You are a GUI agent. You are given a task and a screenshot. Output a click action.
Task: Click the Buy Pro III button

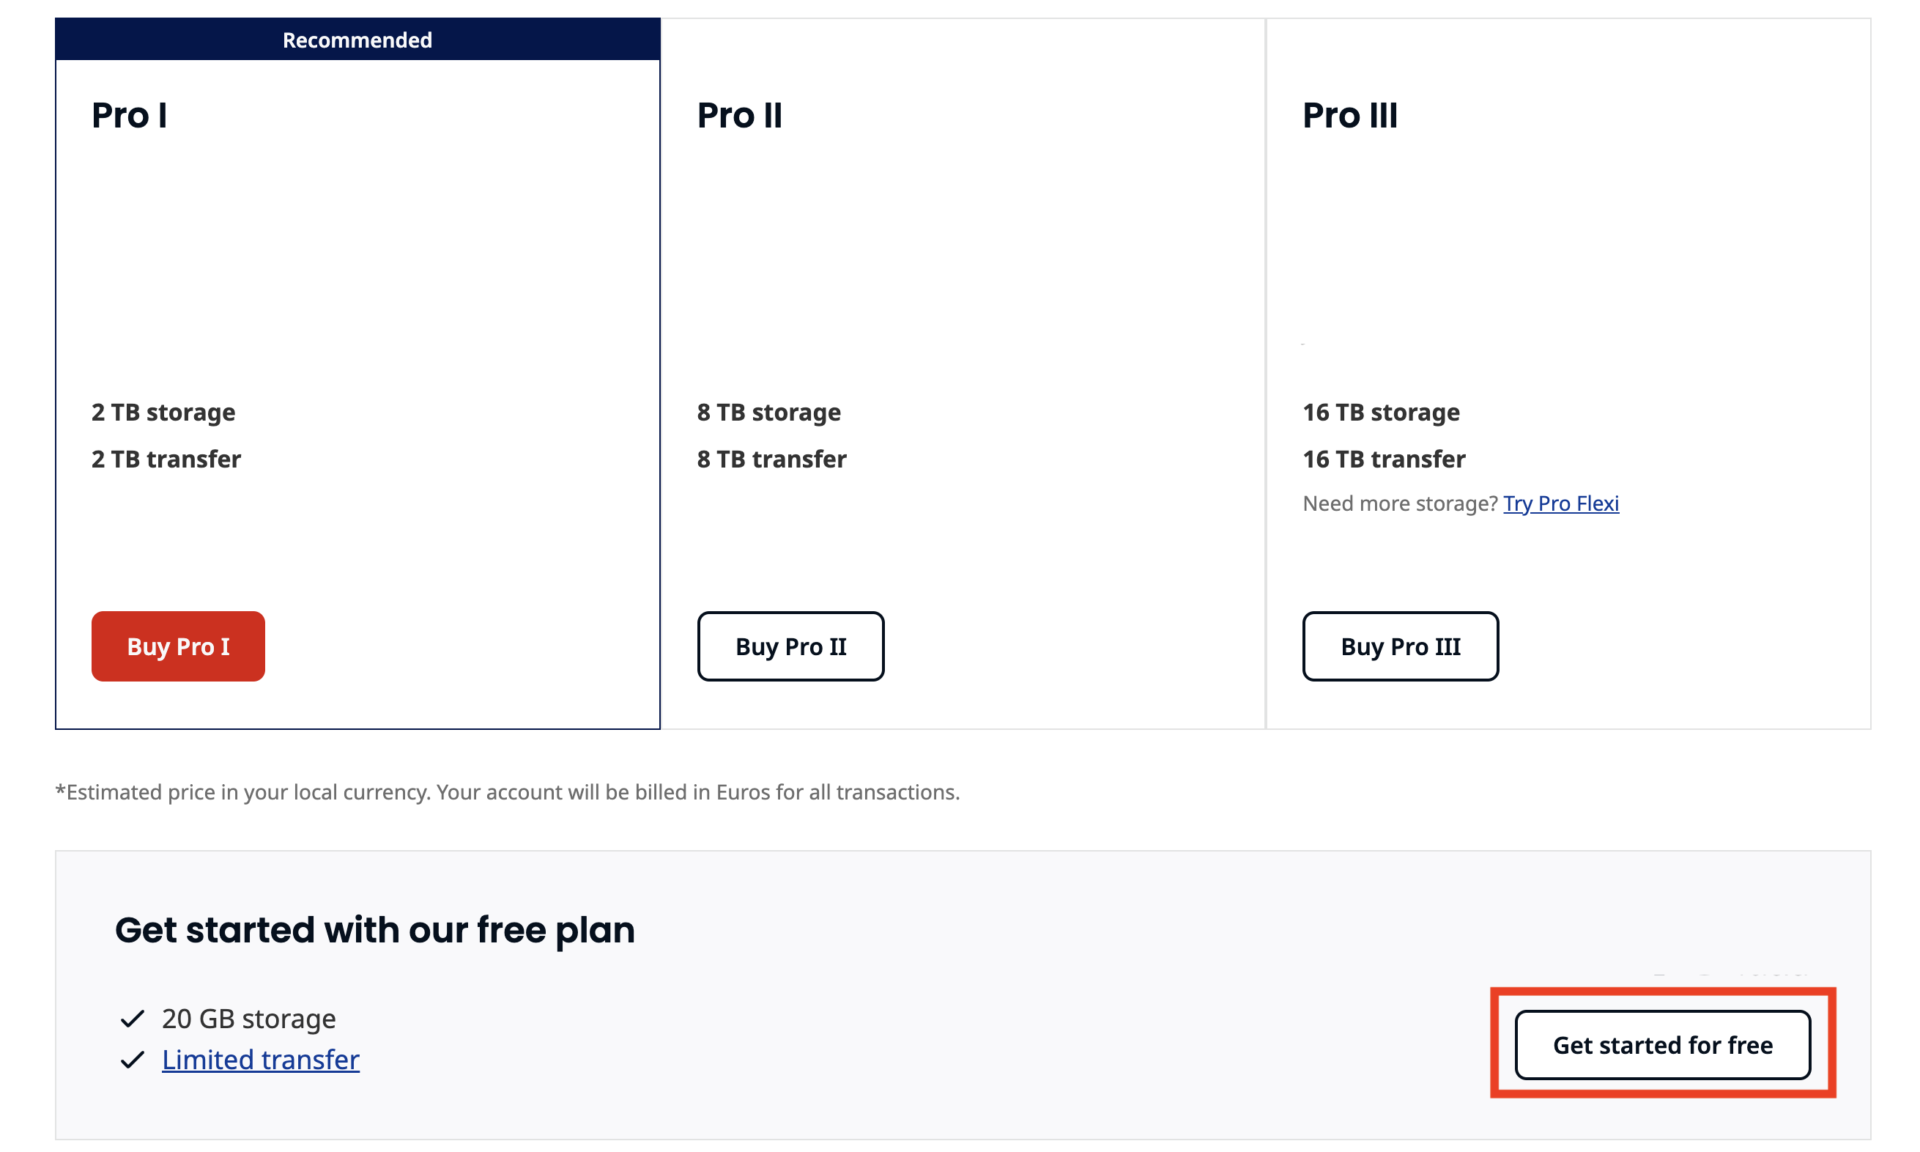1400,646
